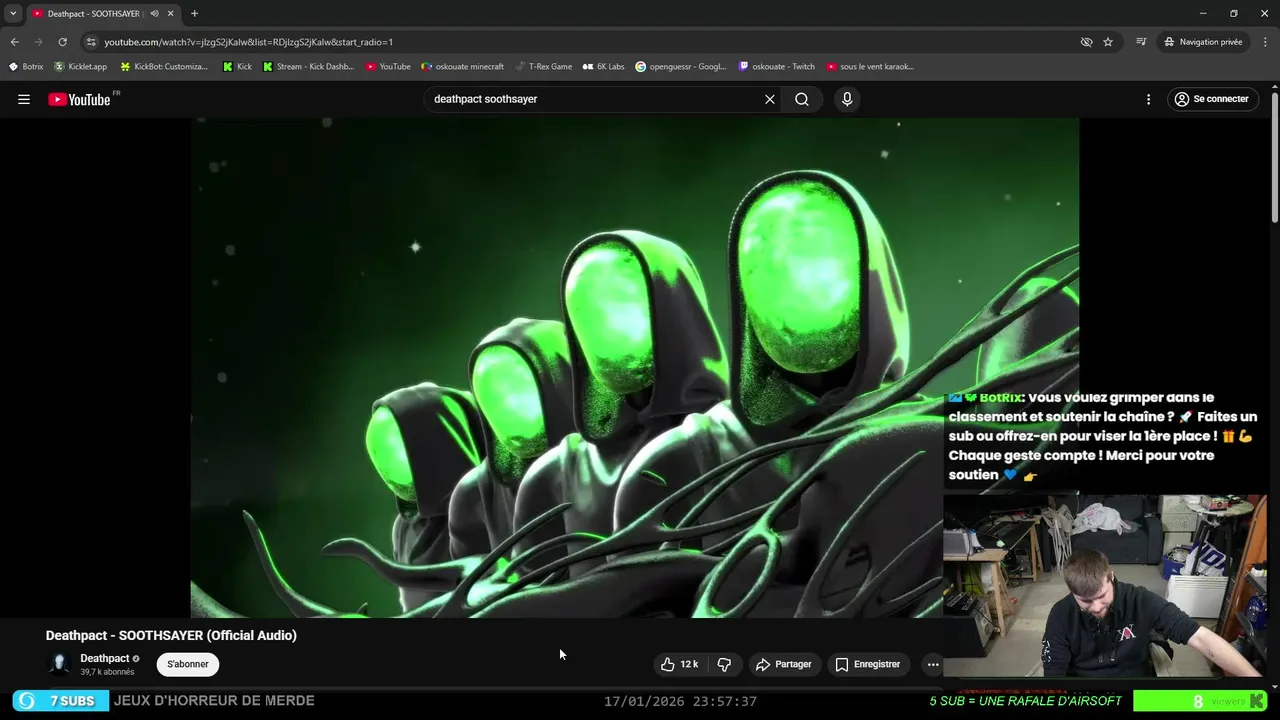
Task: Open a new browser tab
Action: 194,14
